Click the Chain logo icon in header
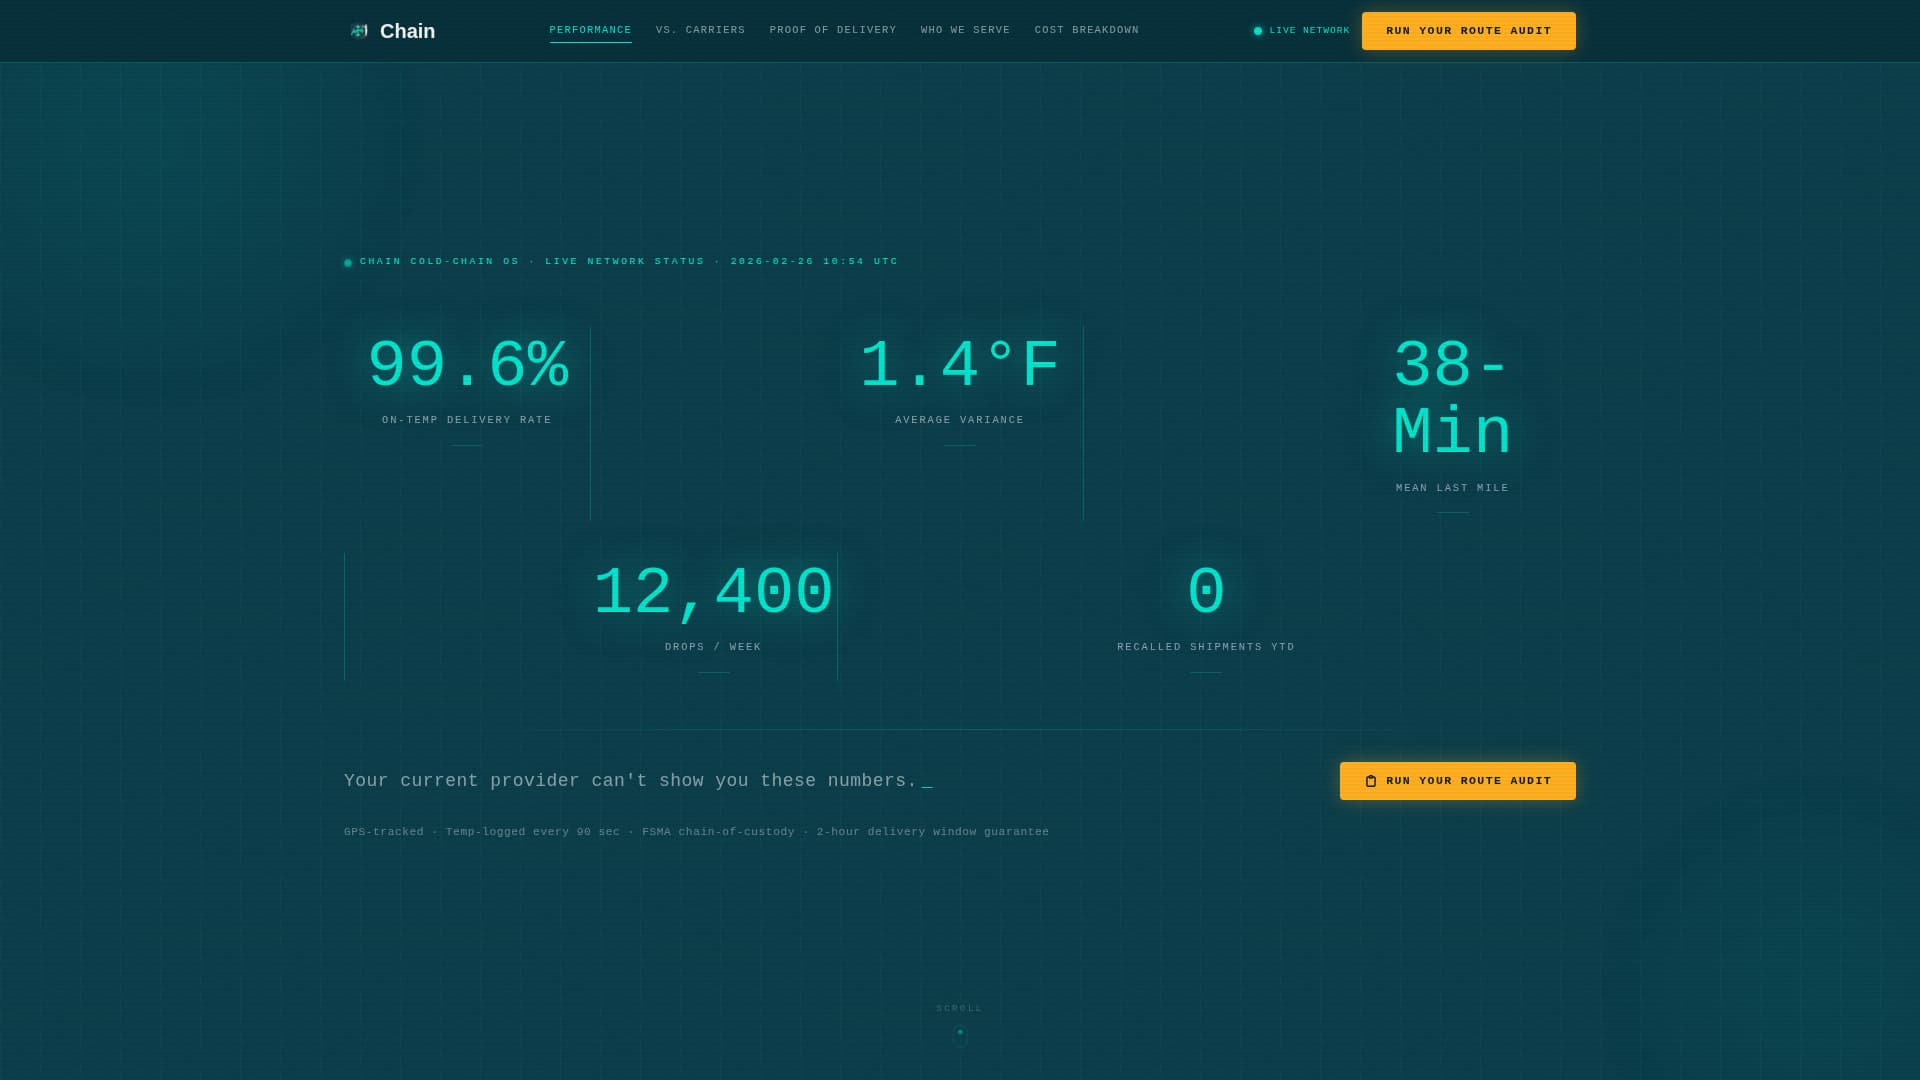The height and width of the screenshot is (1080, 1920). tap(358, 31)
